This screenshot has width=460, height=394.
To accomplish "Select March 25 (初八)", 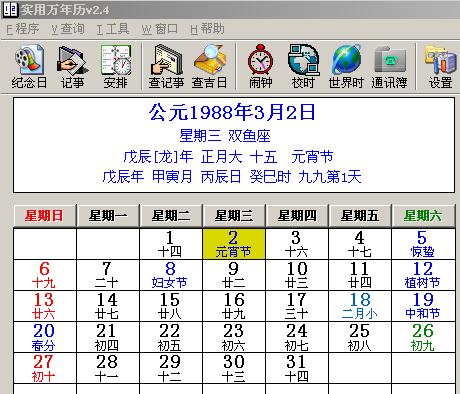I will (360, 337).
